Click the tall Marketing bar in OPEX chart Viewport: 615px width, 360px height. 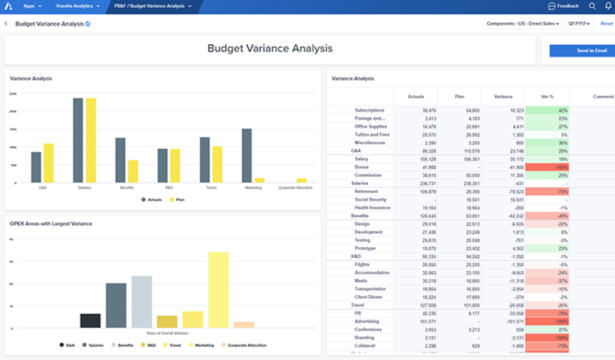218,290
